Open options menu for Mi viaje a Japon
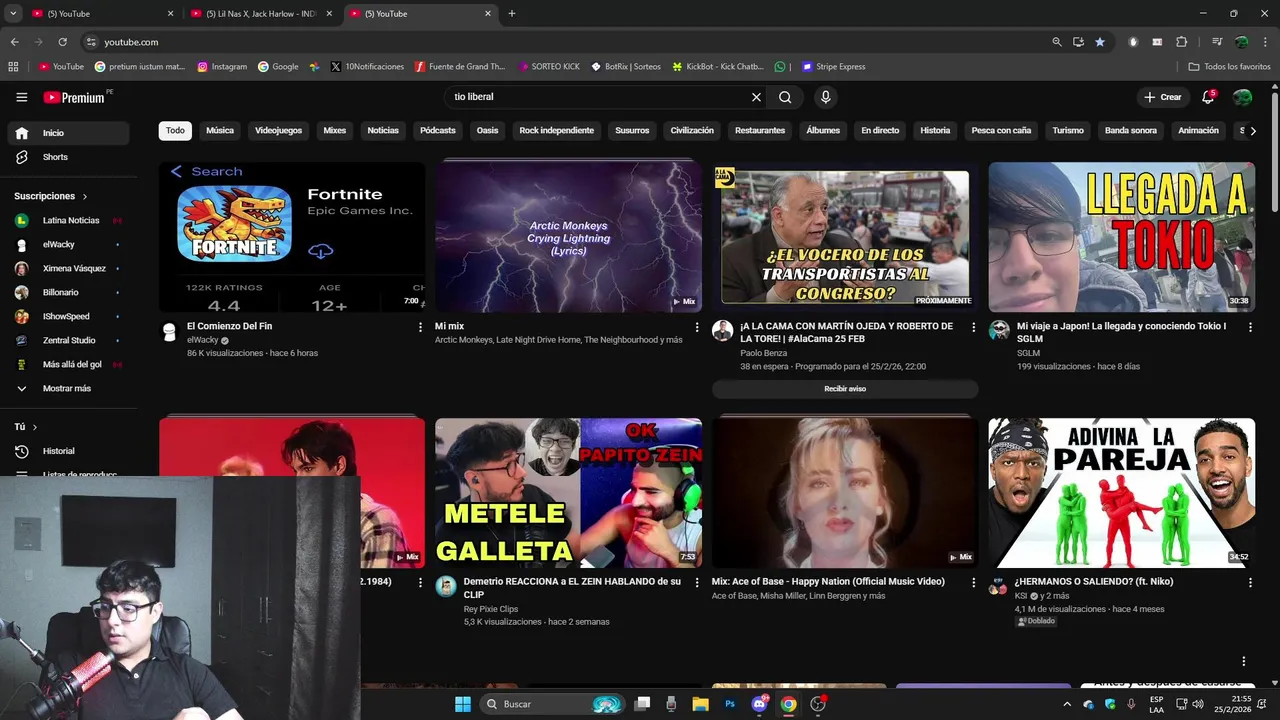 pos(1250,327)
